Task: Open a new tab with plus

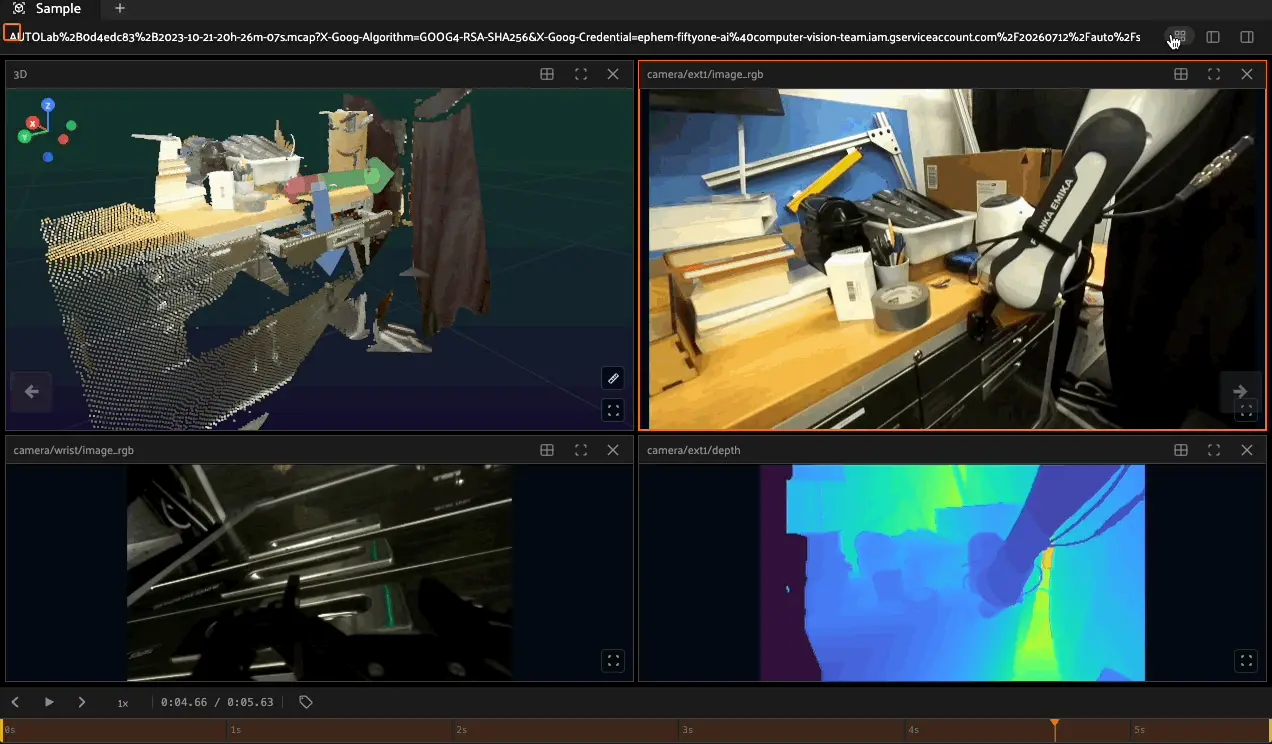Action: point(120,8)
